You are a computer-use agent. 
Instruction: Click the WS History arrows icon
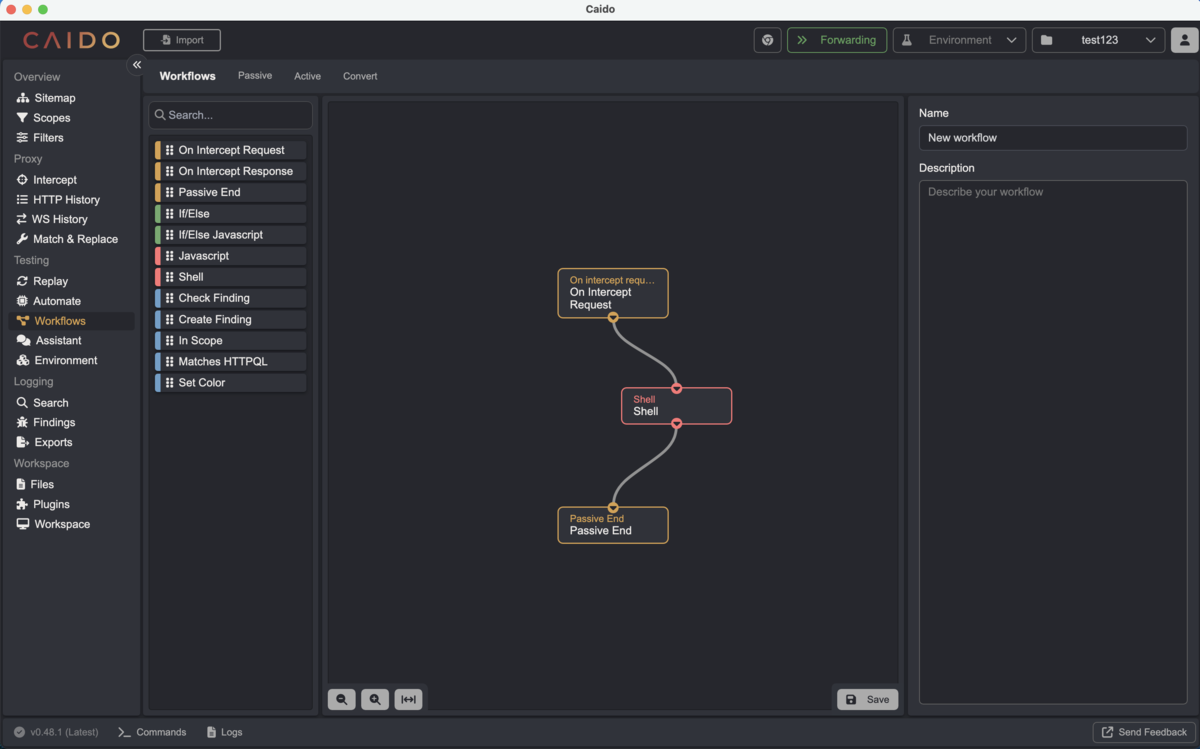point(22,219)
